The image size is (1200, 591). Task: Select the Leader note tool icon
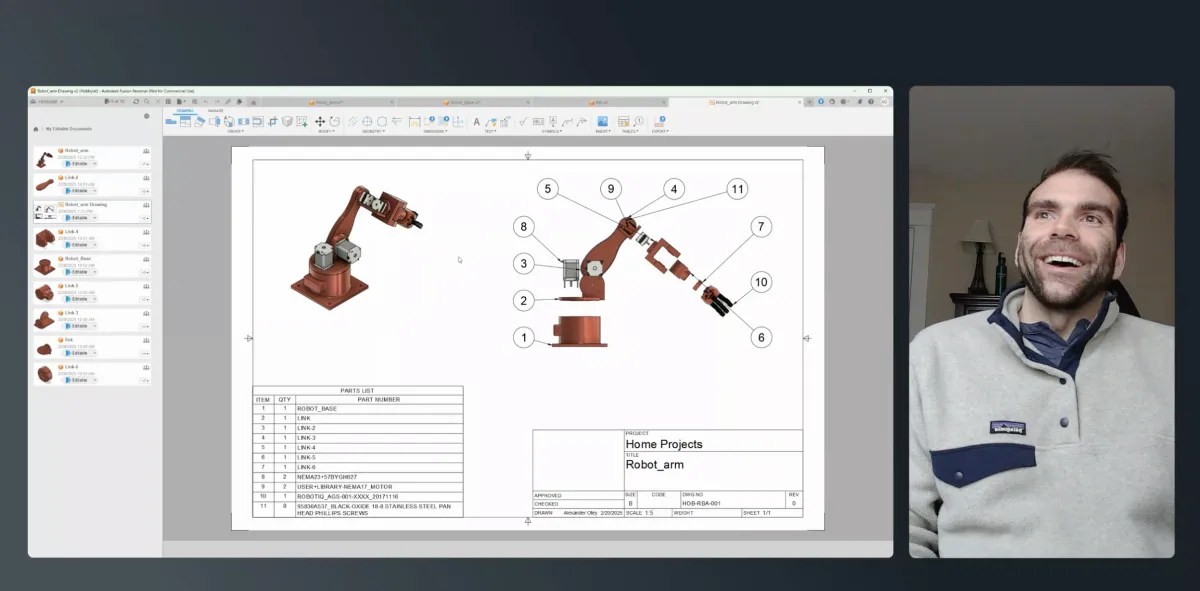click(491, 122)
